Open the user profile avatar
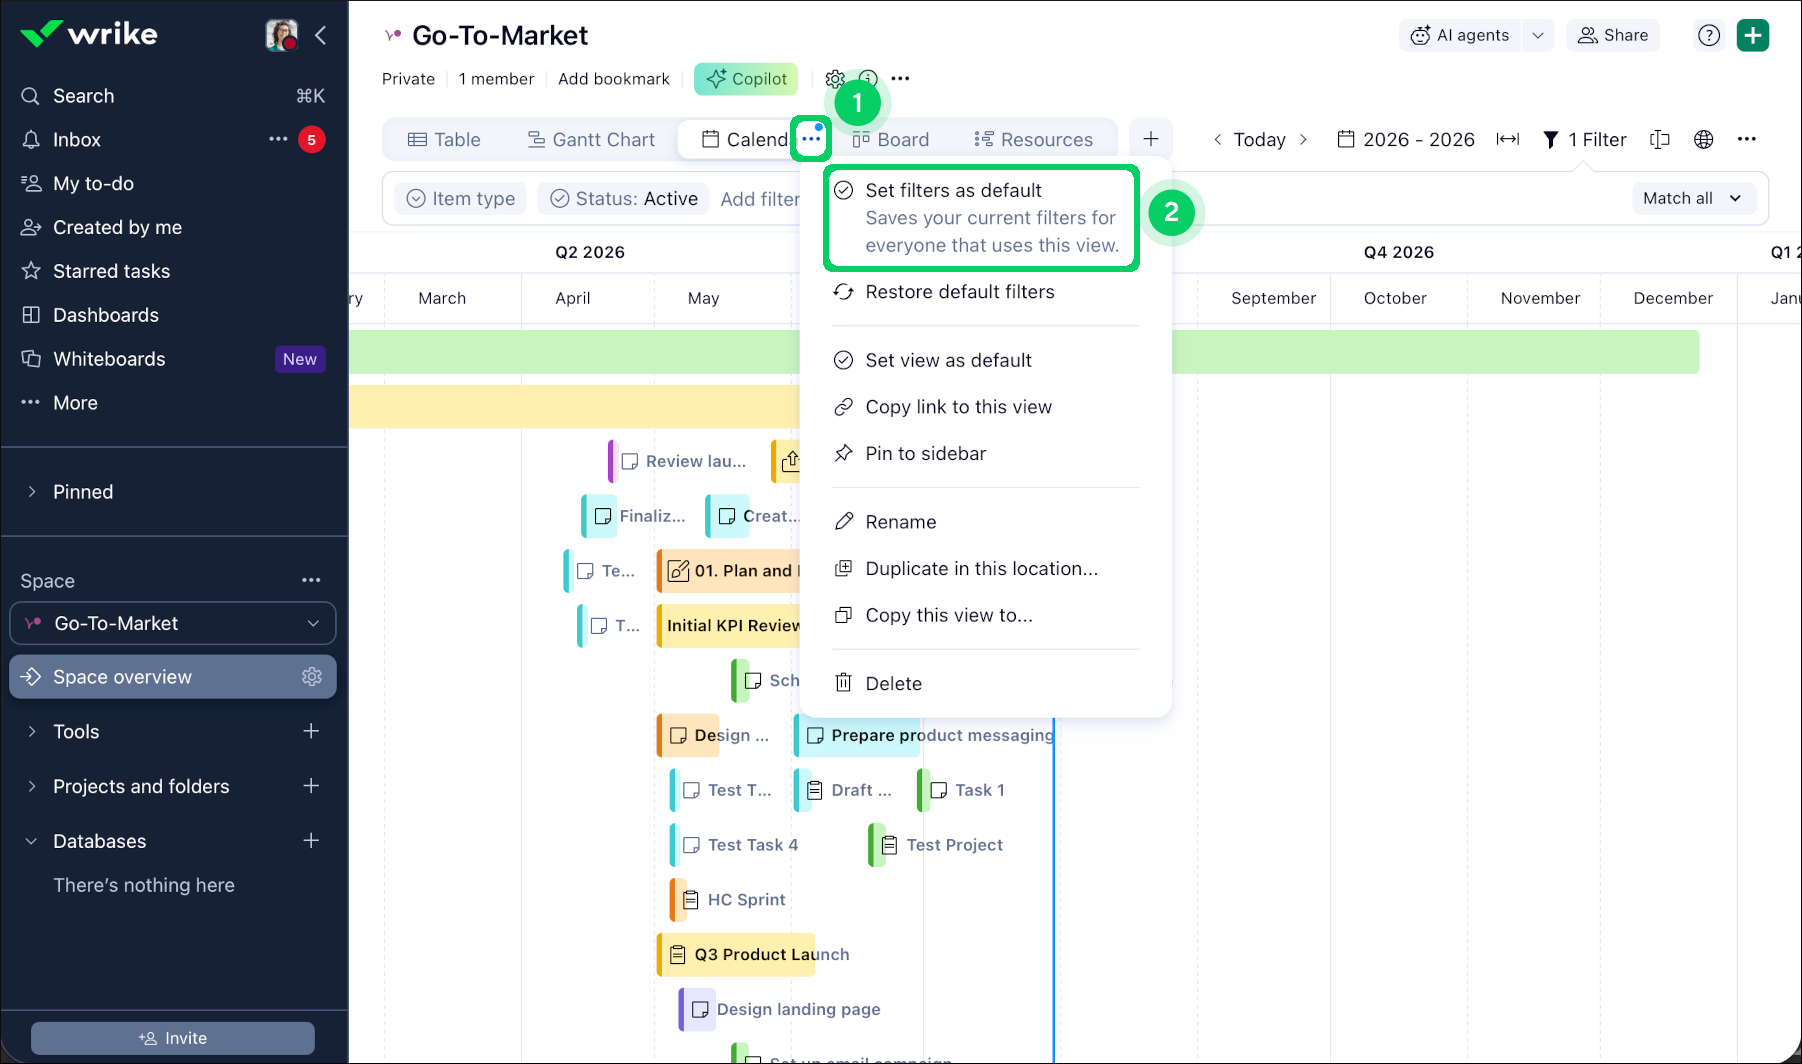The image size is (1802, 1064). 281,35
